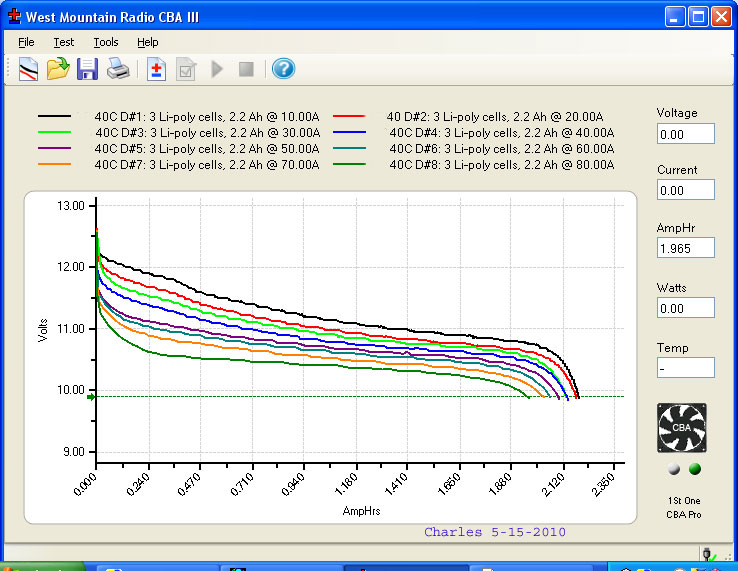Open help with the blue question mark icon
This screenshot has width=738, height=571.
click(283, 69)
